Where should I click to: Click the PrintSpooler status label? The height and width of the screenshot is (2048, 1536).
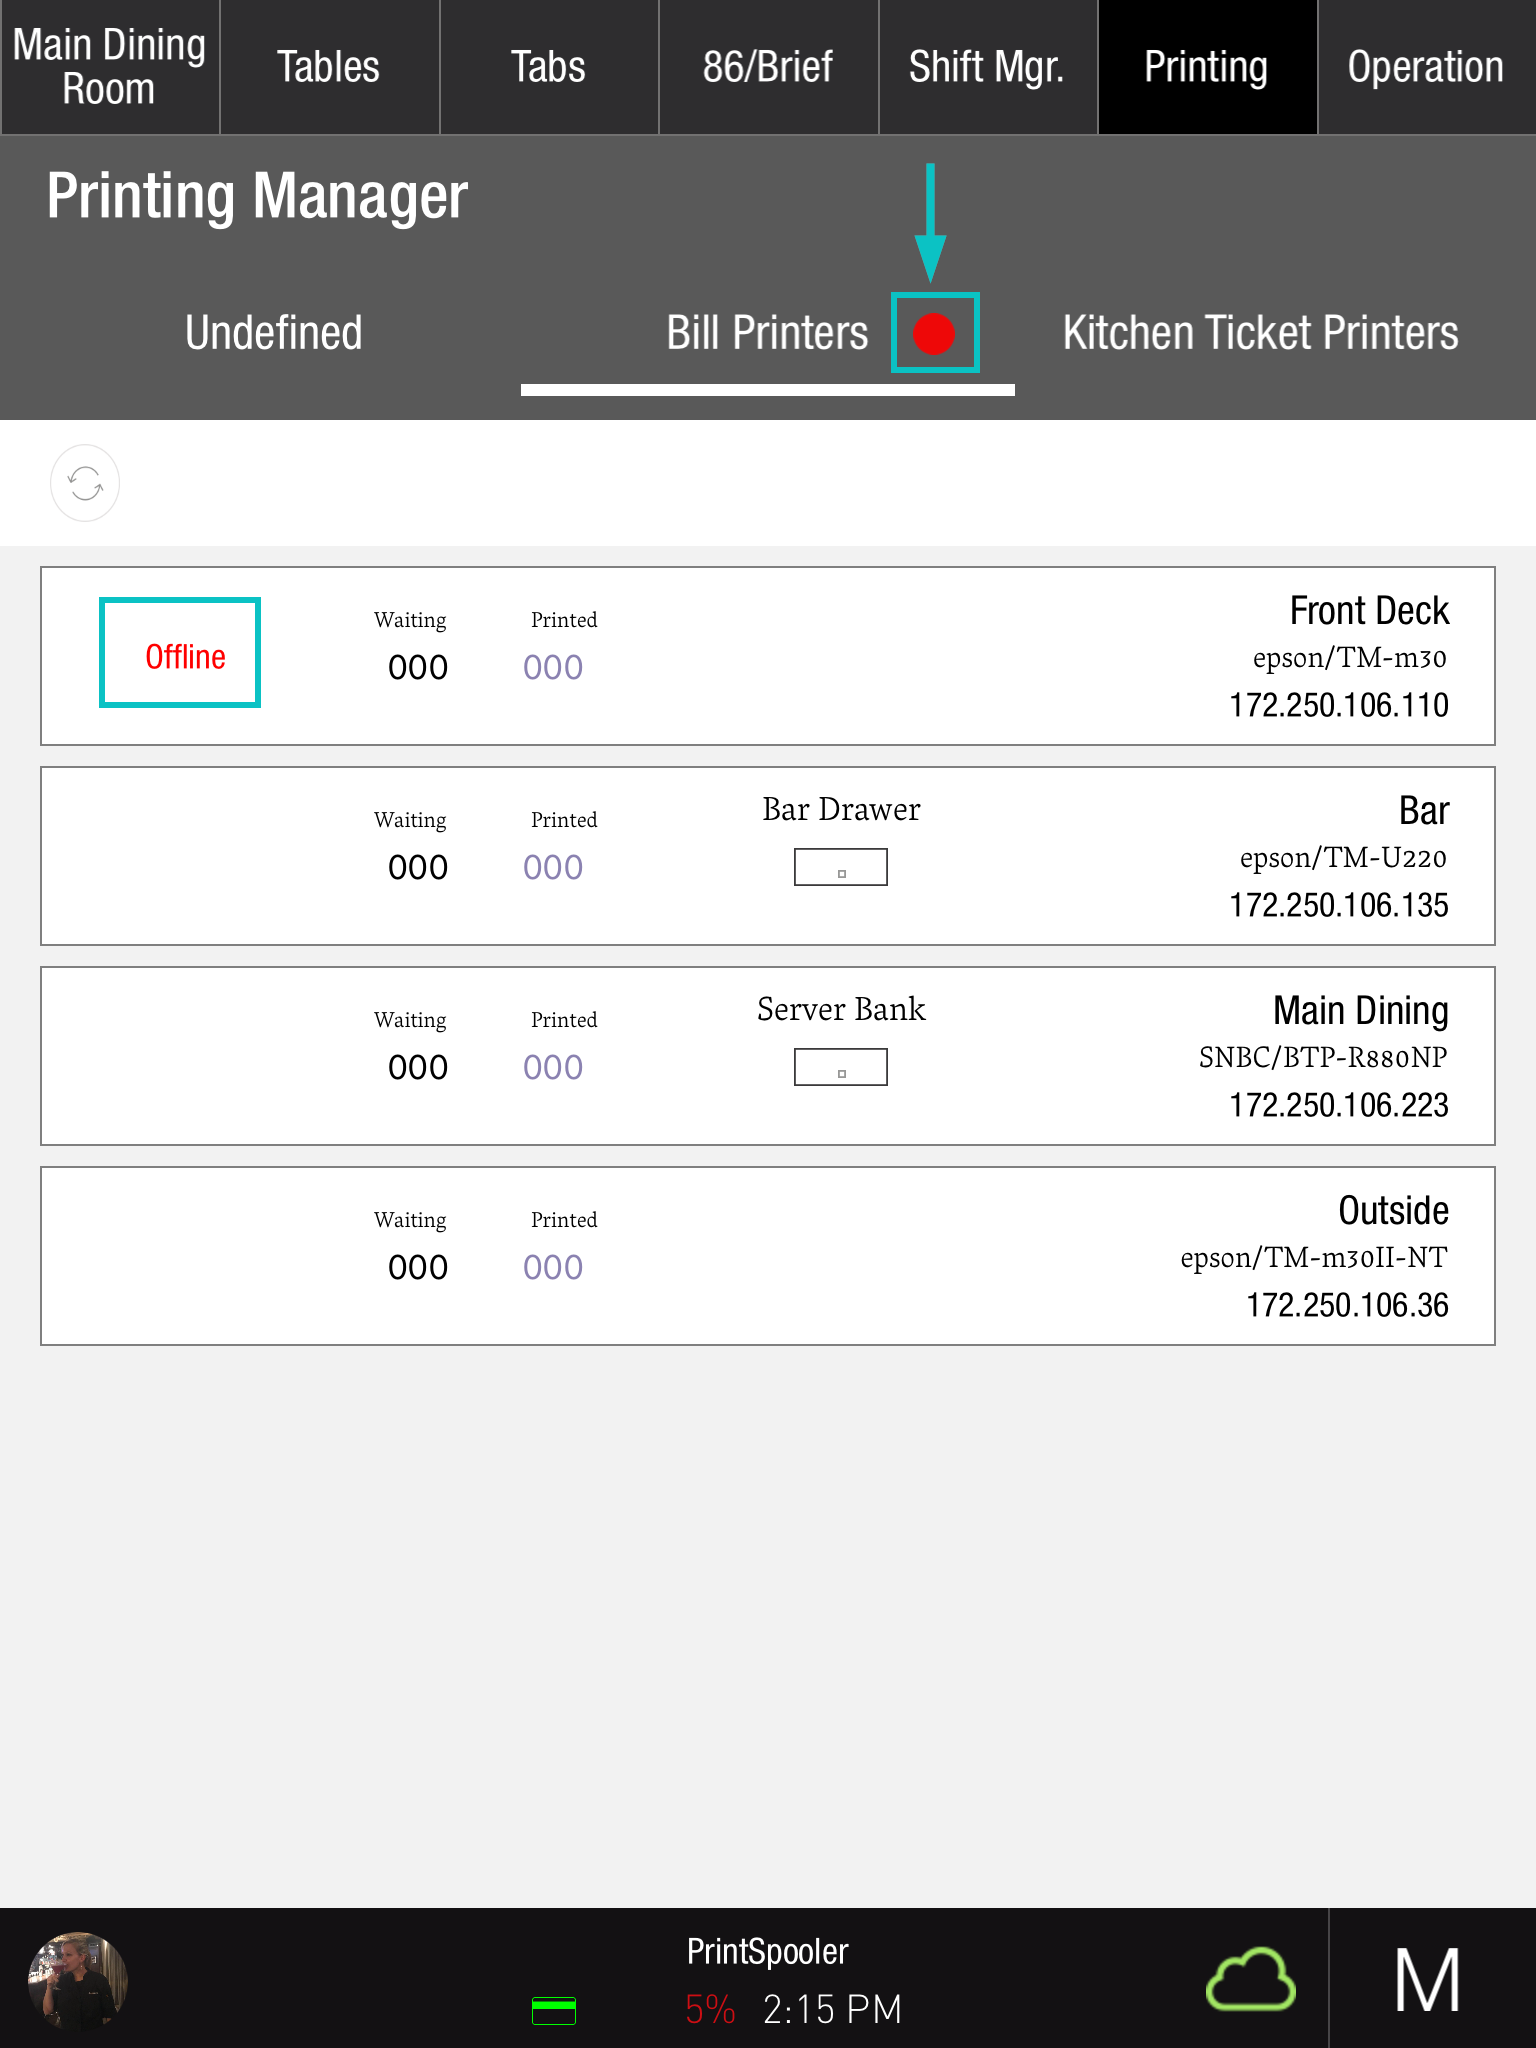point(767,1952)
